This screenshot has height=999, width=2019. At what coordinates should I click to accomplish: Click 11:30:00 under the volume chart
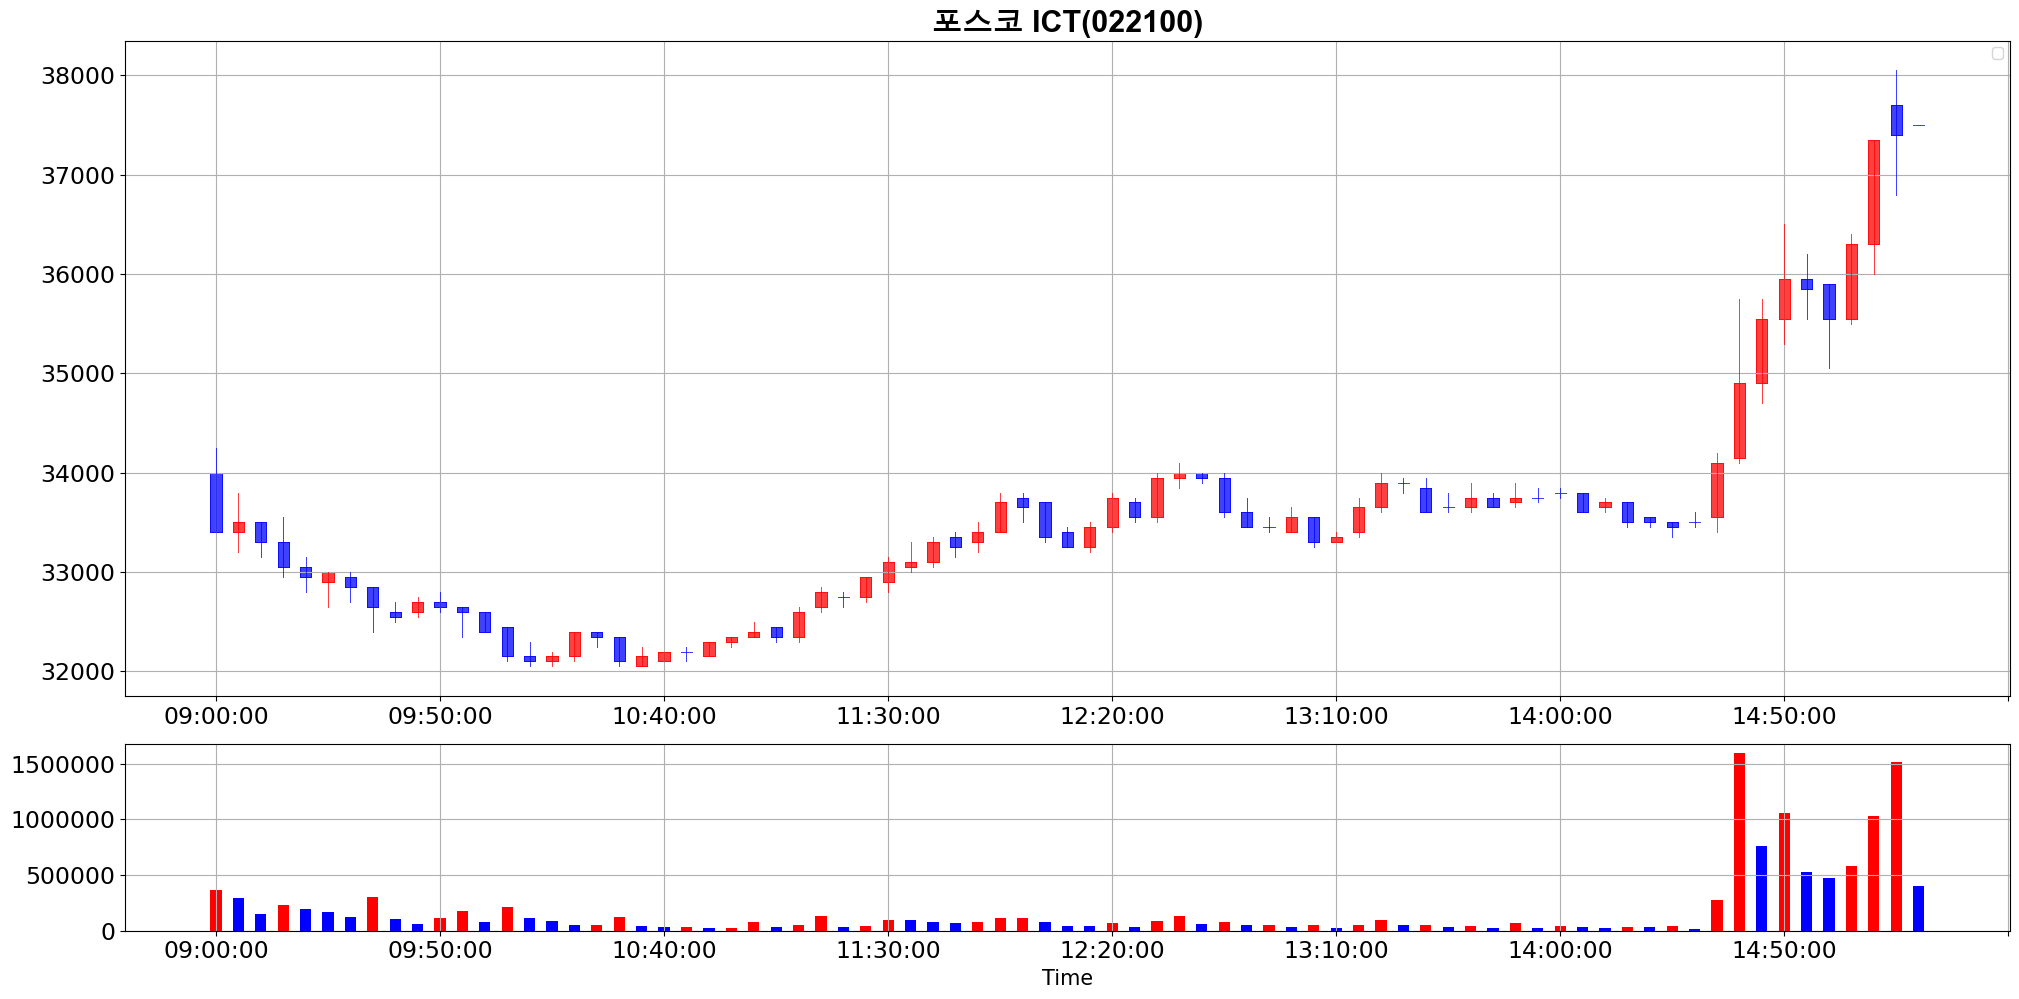(888, 950)
